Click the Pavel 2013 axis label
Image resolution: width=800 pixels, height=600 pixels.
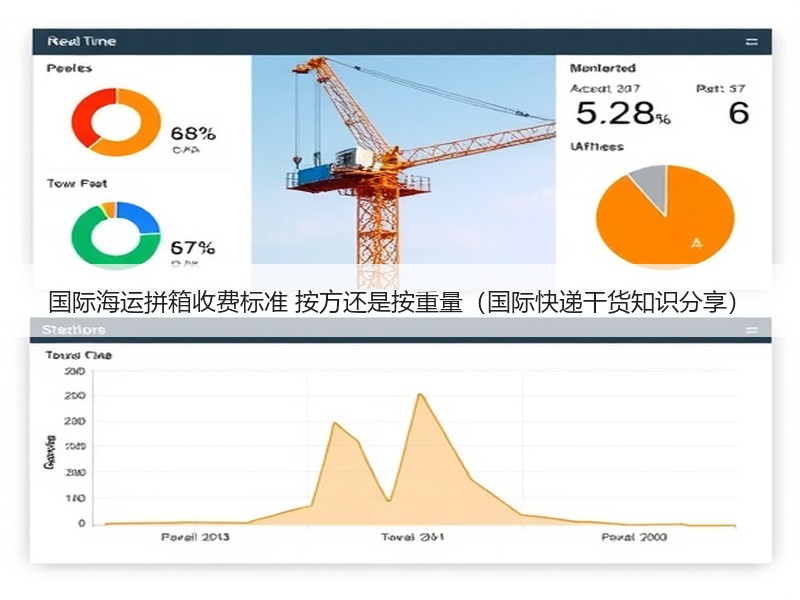tap(195, 537)
